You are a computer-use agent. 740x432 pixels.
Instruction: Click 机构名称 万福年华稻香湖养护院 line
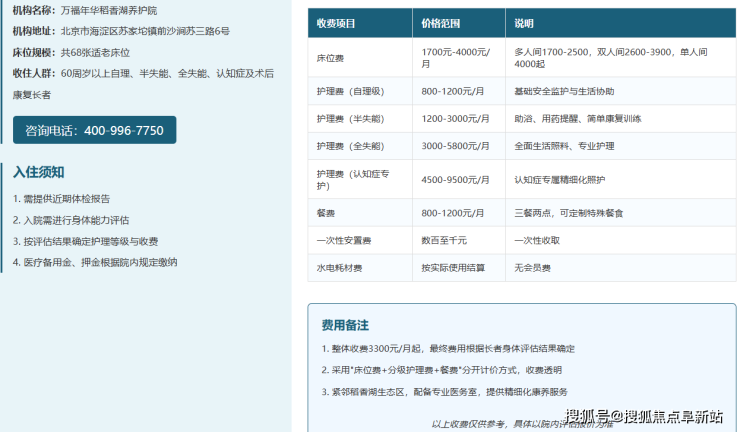(85, 10)
